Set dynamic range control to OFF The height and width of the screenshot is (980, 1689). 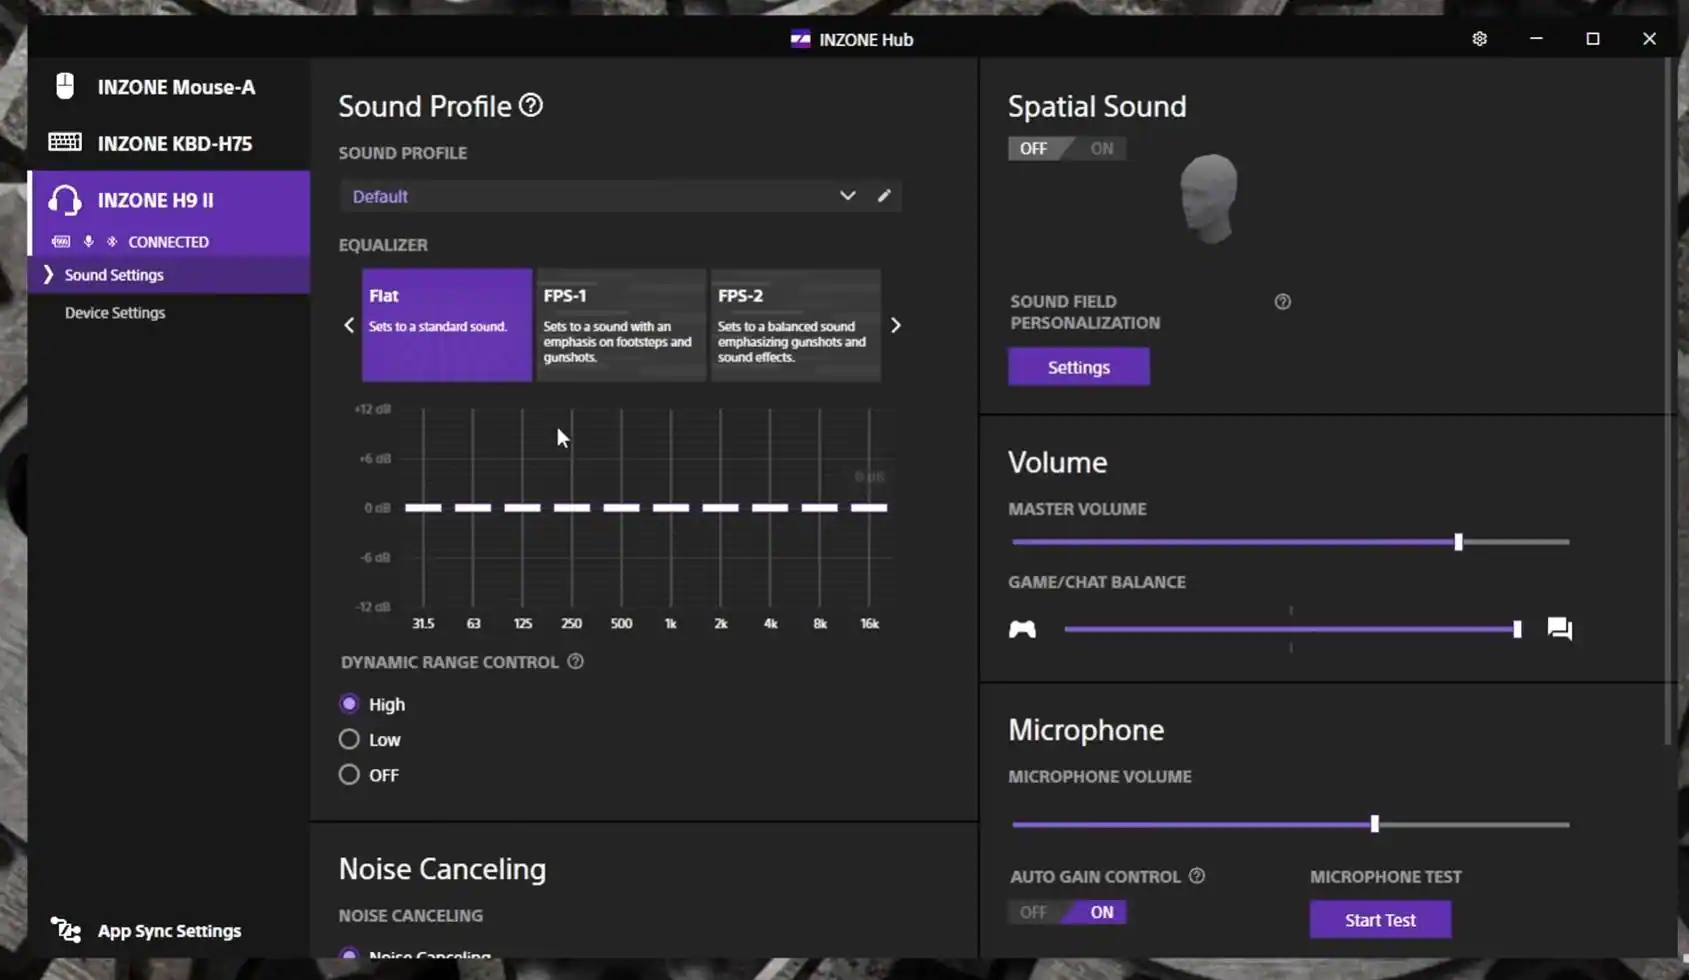(x=349, y=775)
